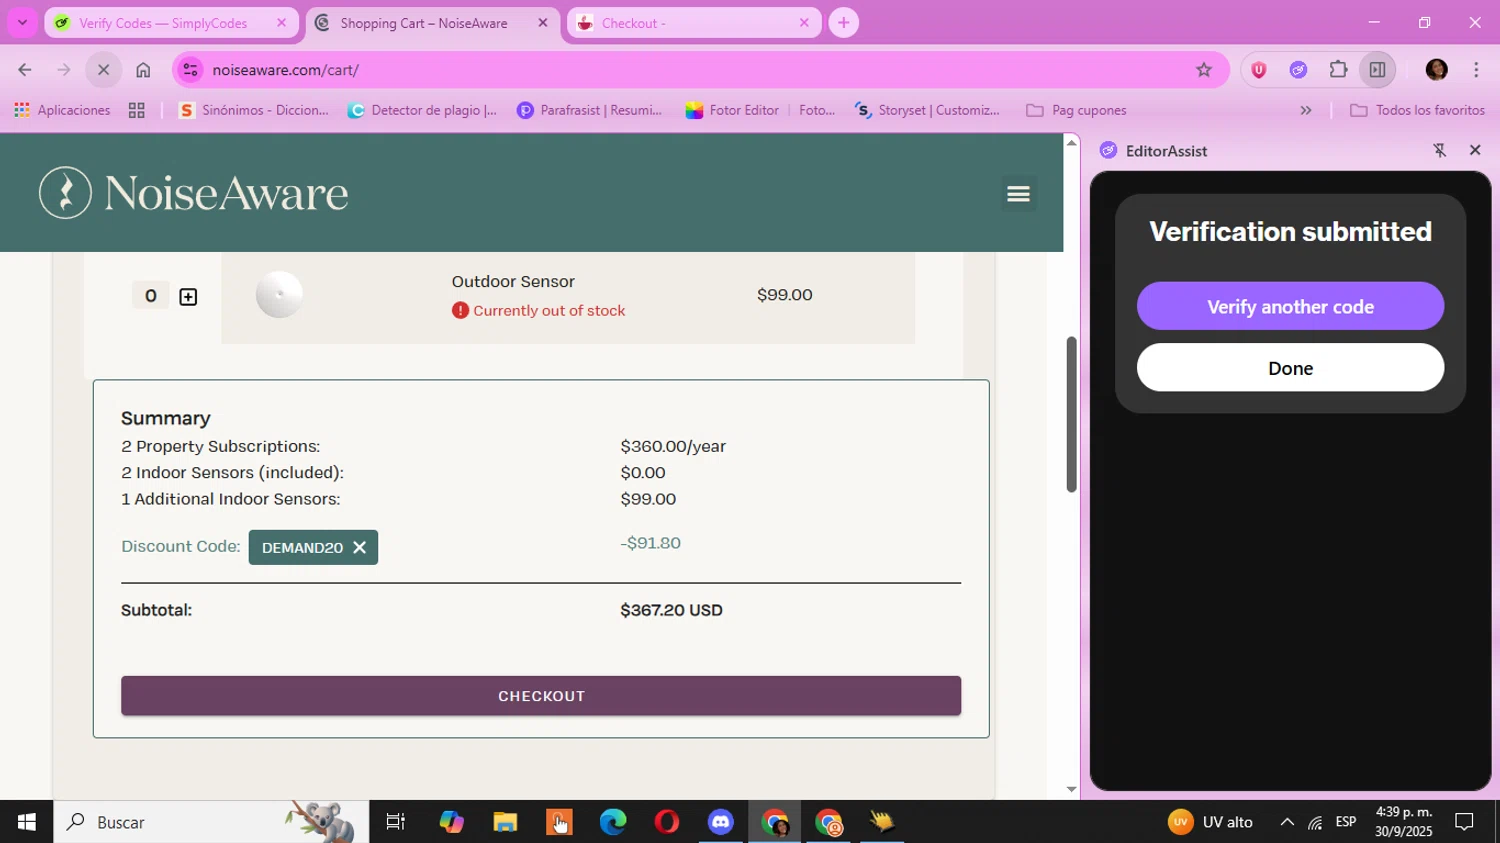Open Copilot from the taskbar
The height and width of the screenshot is (843, 1500).
451,822
